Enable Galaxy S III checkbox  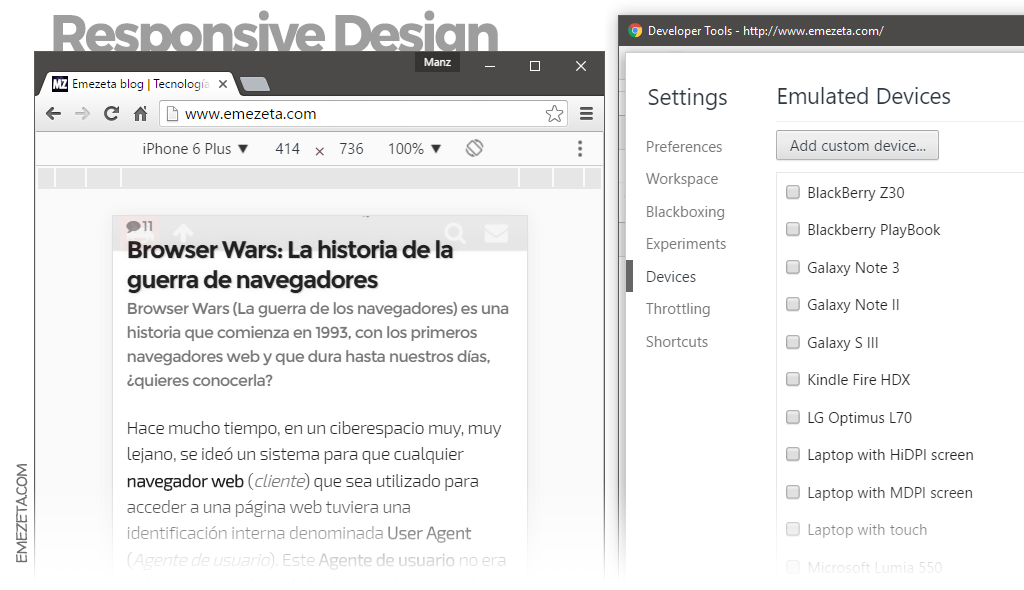click(x=793, y=342)
